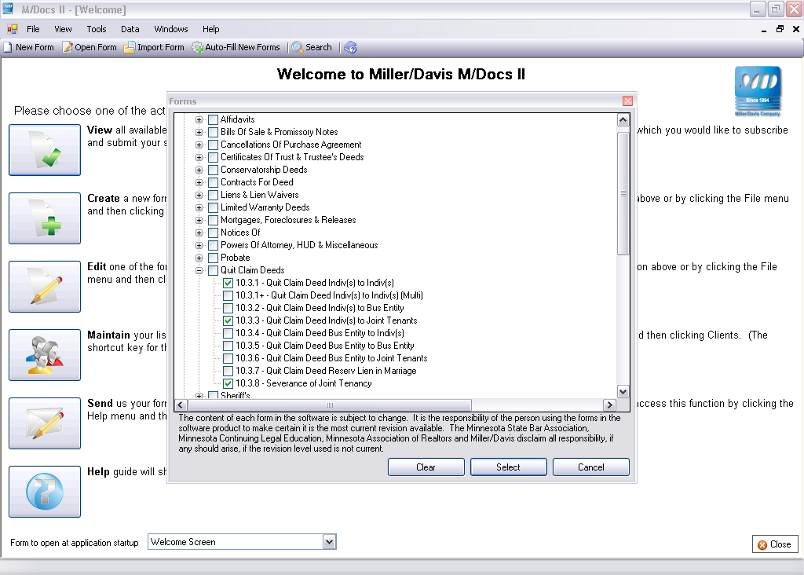Click Import Form toolbar button
The image size is (804, 575).
click(x=154, y=47)
